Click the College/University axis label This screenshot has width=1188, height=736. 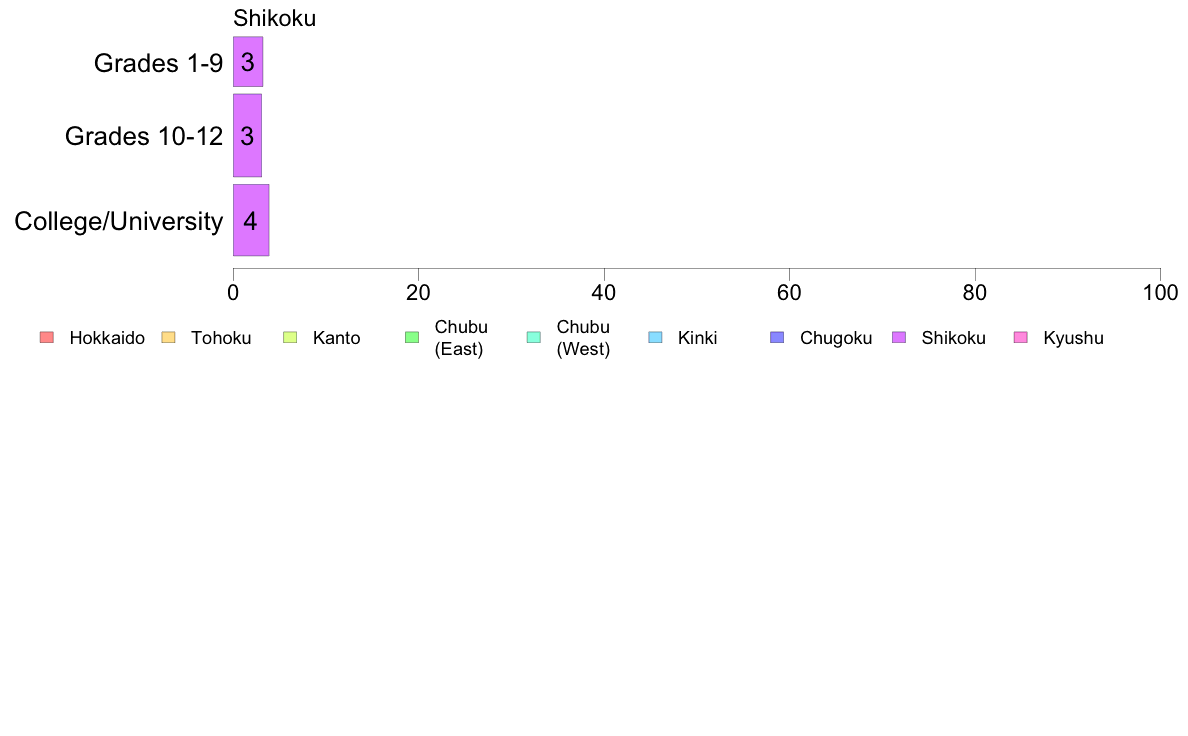point(119,221)
